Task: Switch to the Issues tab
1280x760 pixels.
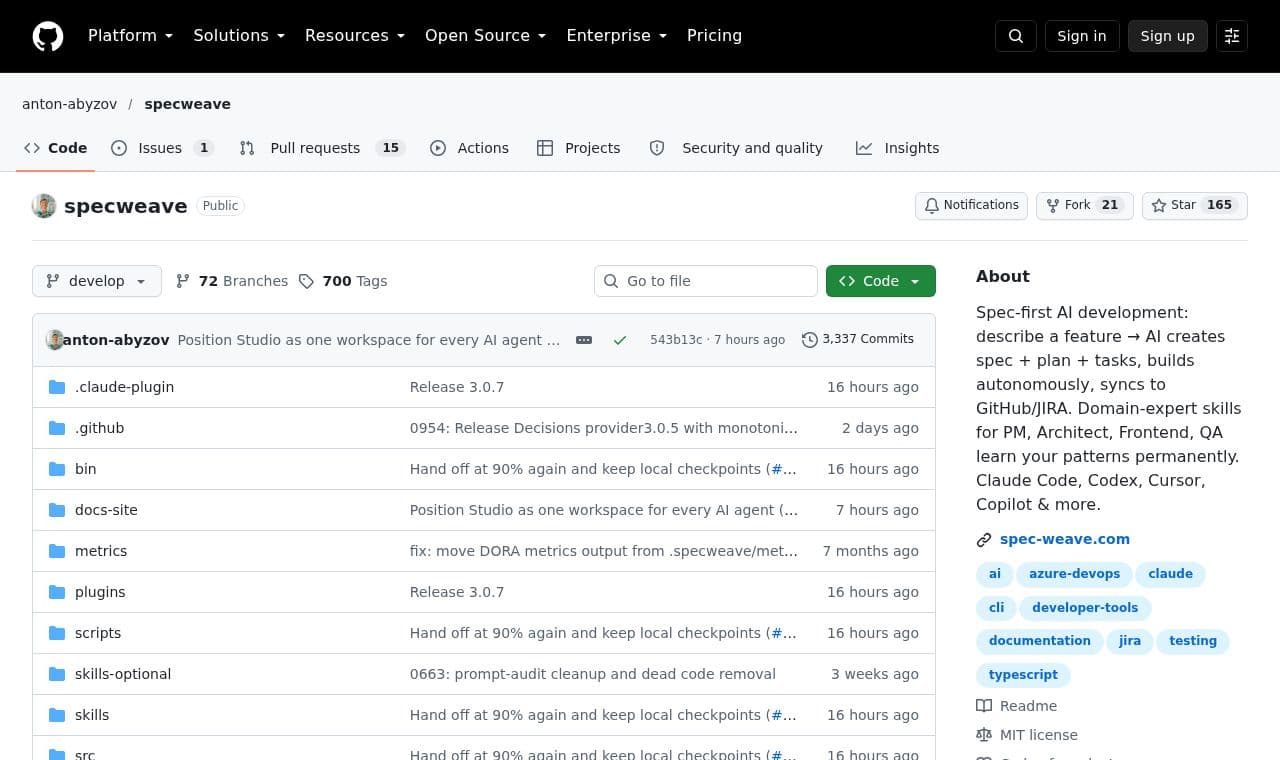Action: click(x=162, y=148)
